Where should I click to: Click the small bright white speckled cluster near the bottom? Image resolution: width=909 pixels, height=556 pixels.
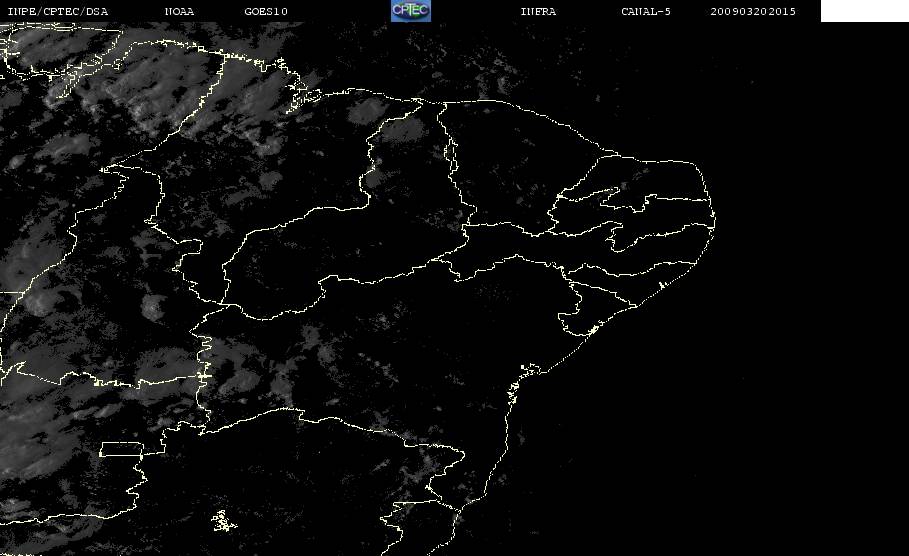(223, 521)
